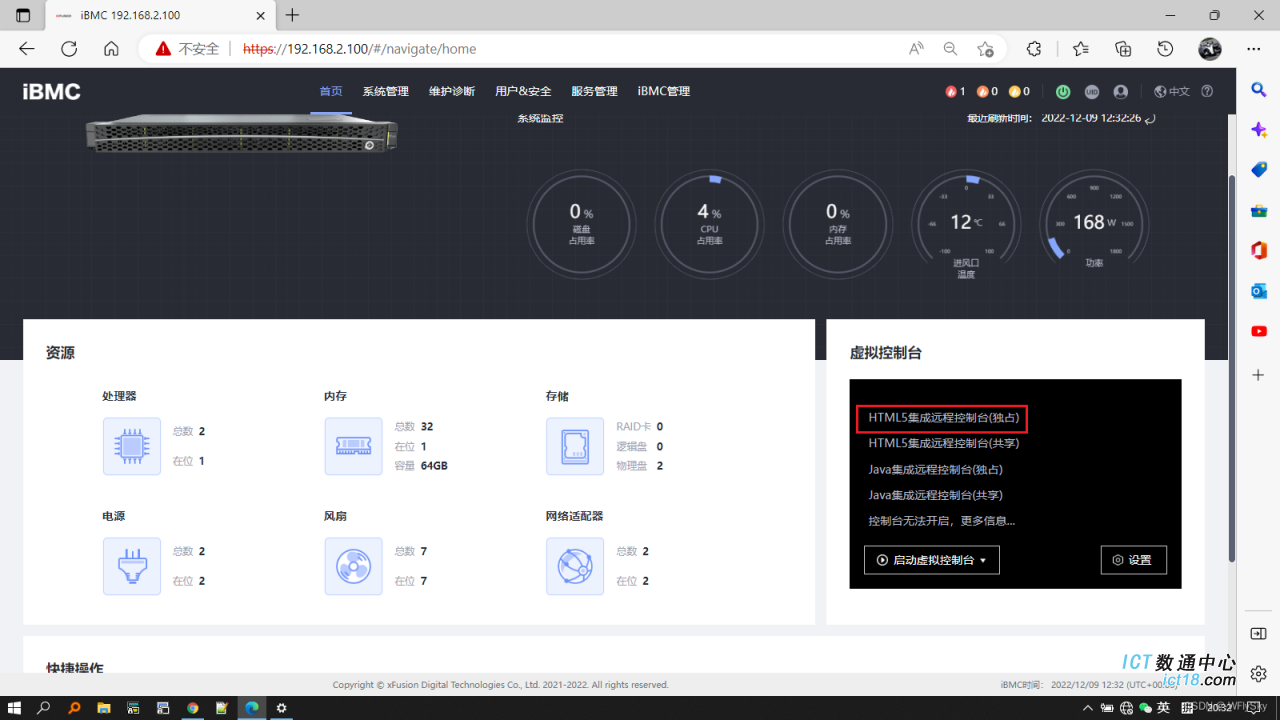This screenshot has width=1280, height=720.
Task: Select Java集成远程控制台(独占)
Action: [936, 469]
